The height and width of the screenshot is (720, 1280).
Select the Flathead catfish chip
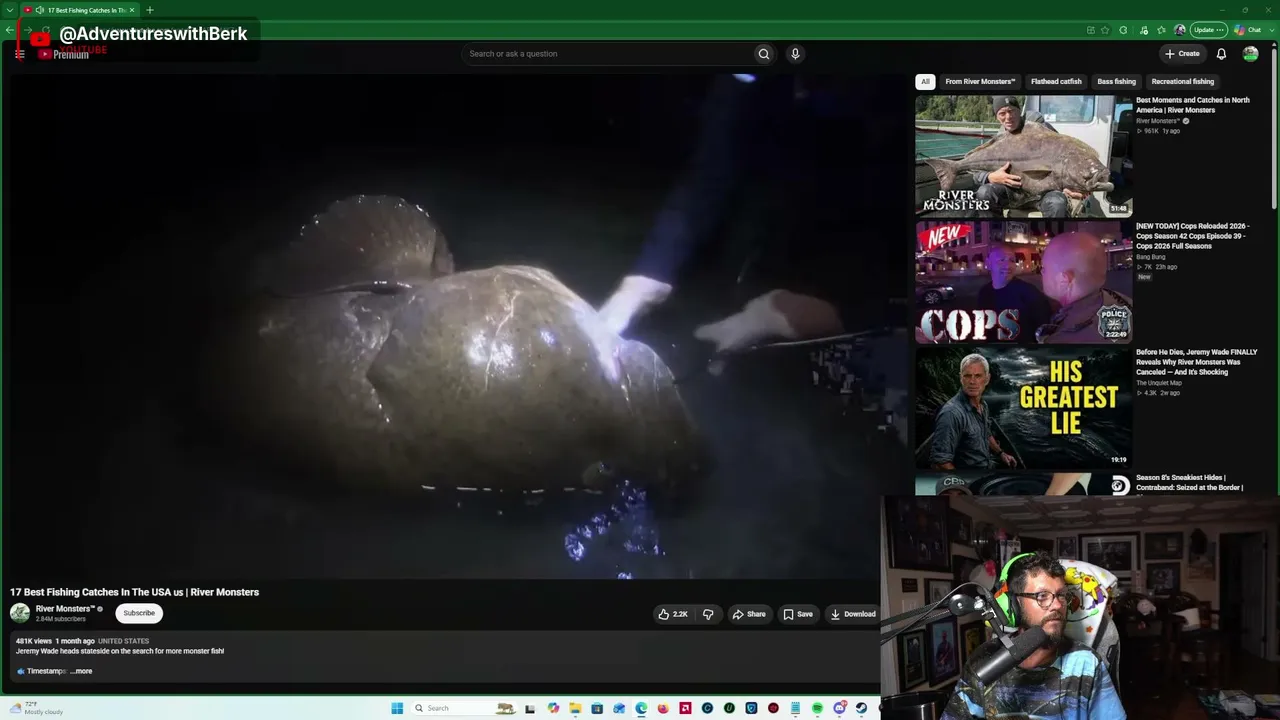click(1056, 82)
